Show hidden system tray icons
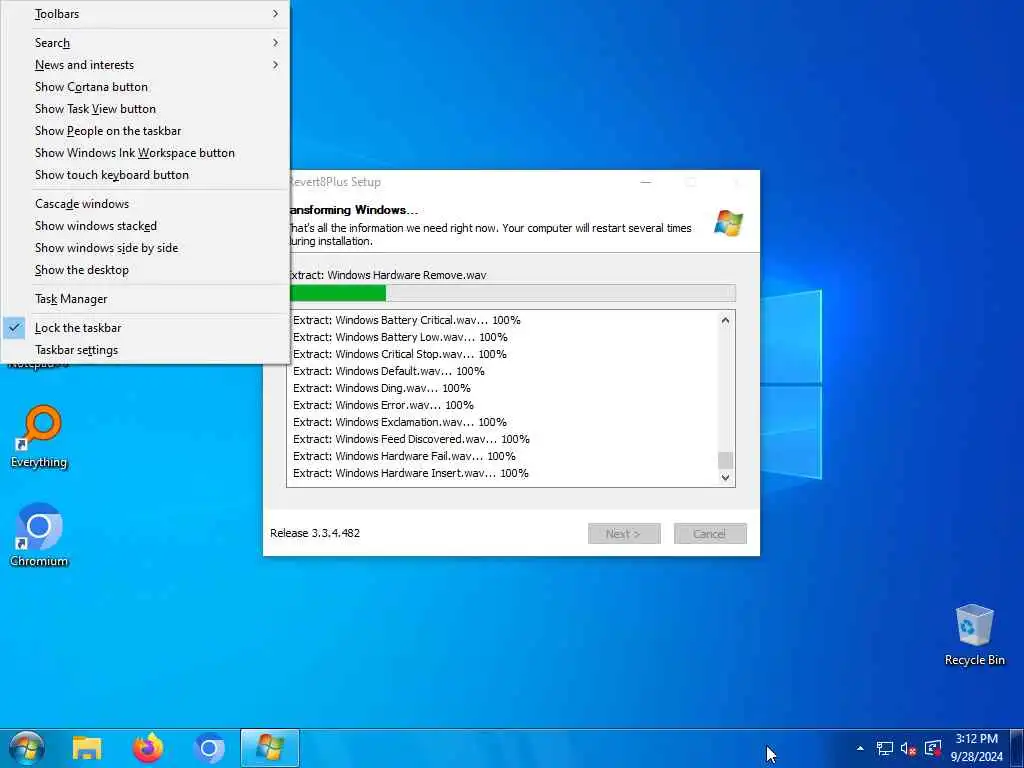This screenshot has width=1024, height=768. (860, 748)
